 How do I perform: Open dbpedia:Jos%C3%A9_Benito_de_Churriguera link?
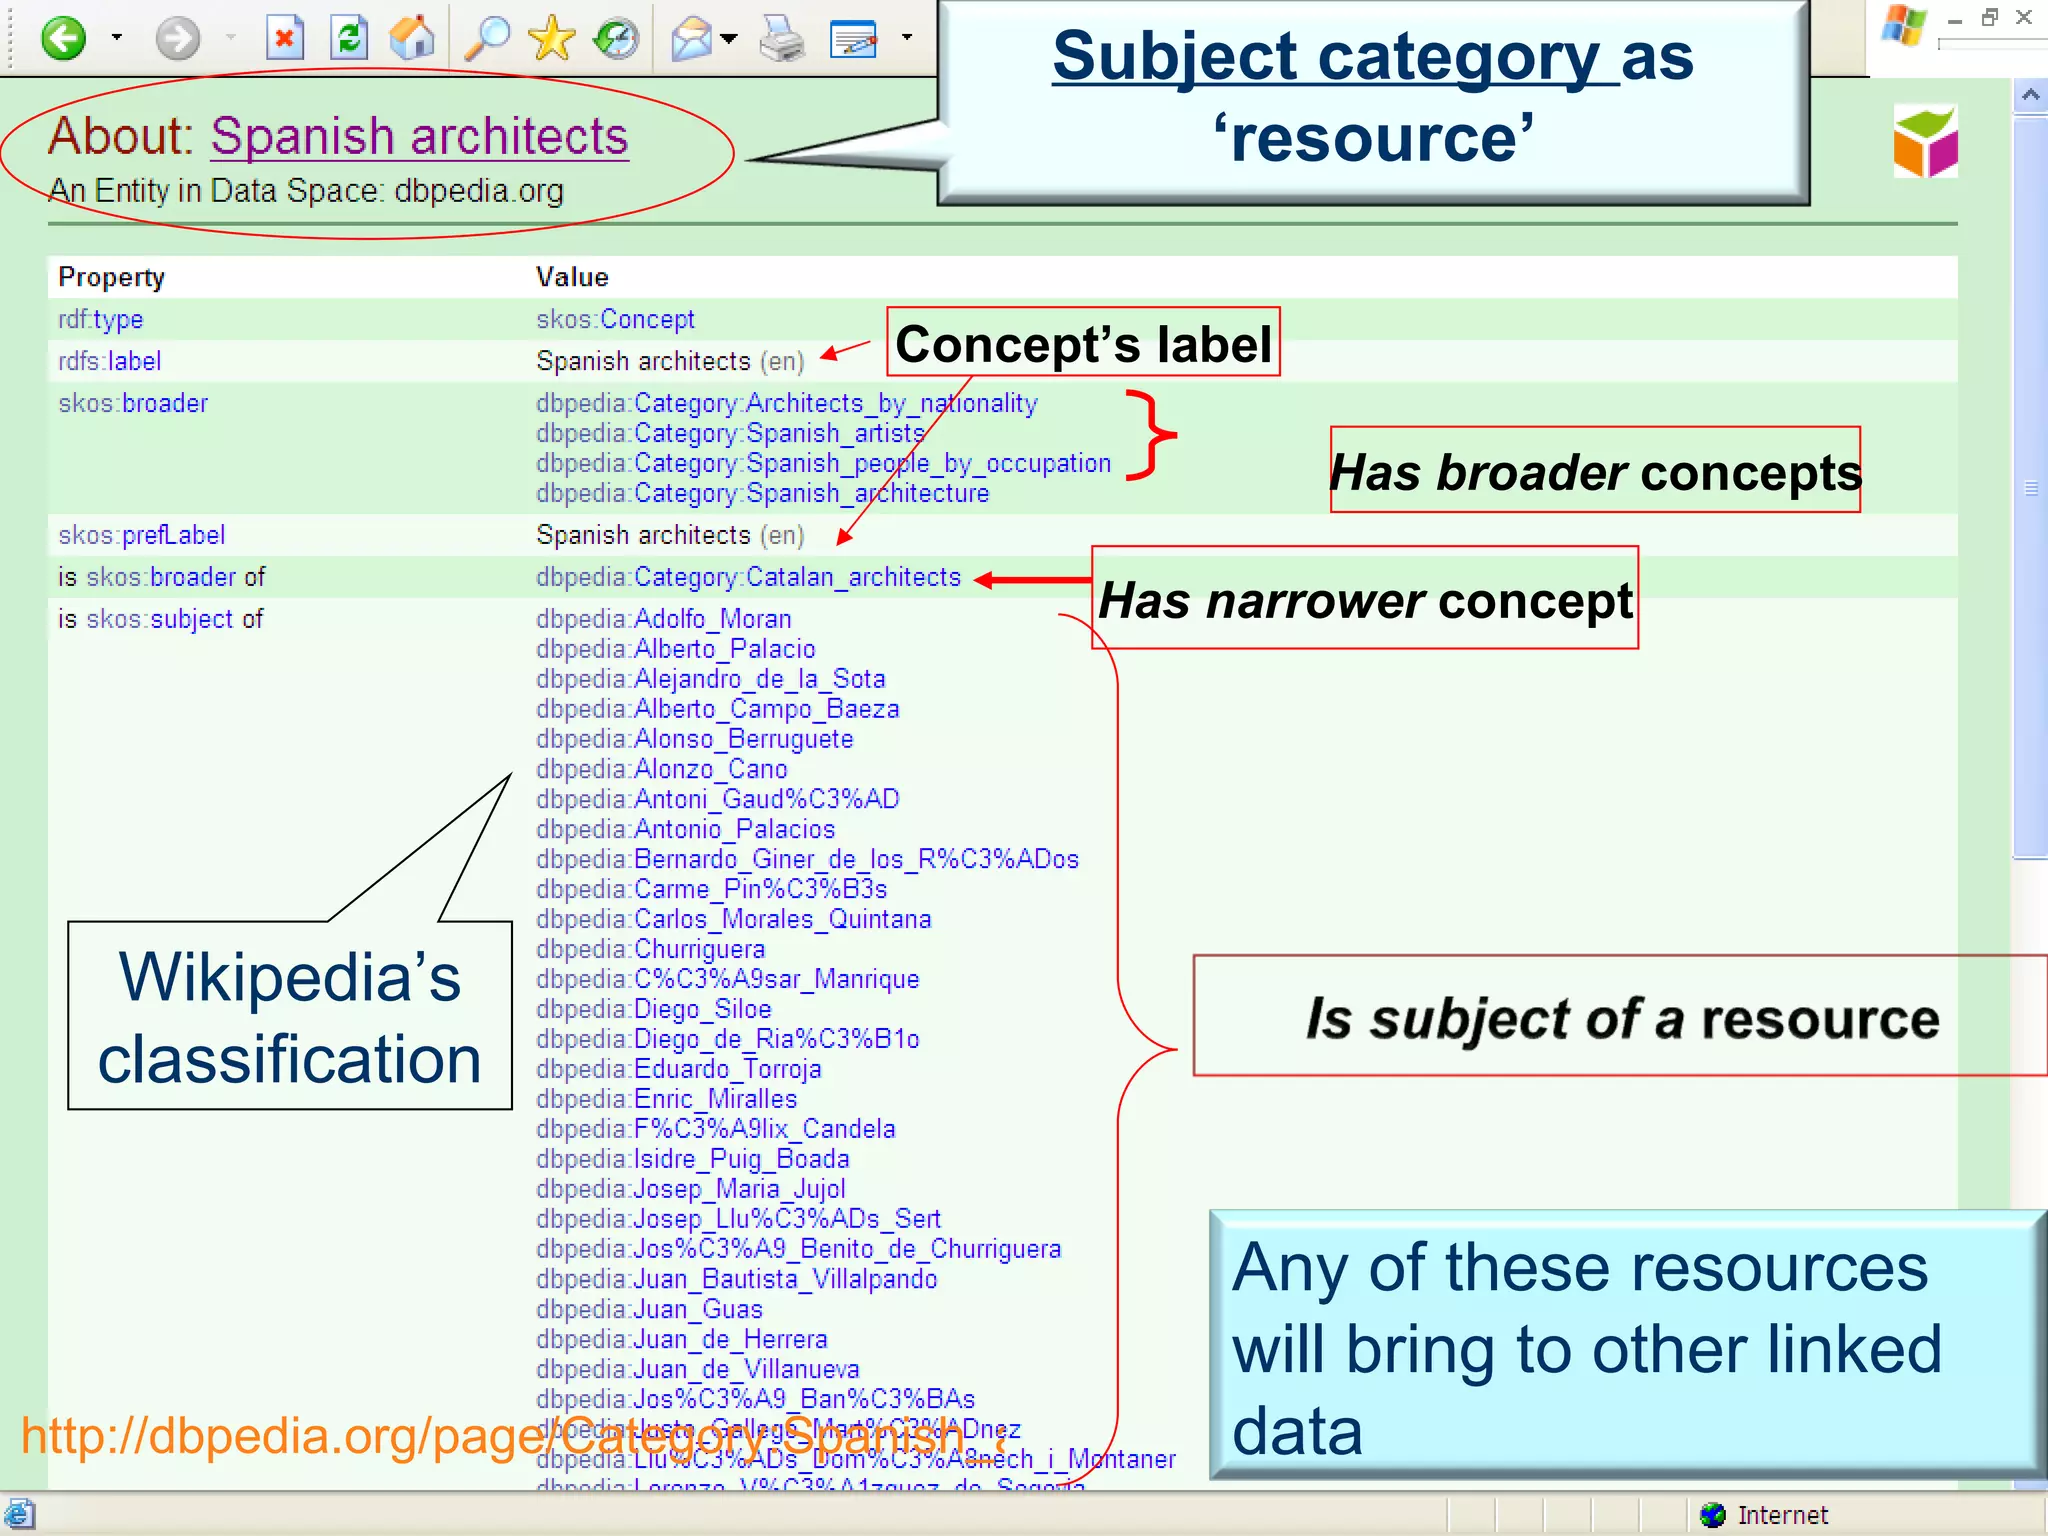(798, 1249)
